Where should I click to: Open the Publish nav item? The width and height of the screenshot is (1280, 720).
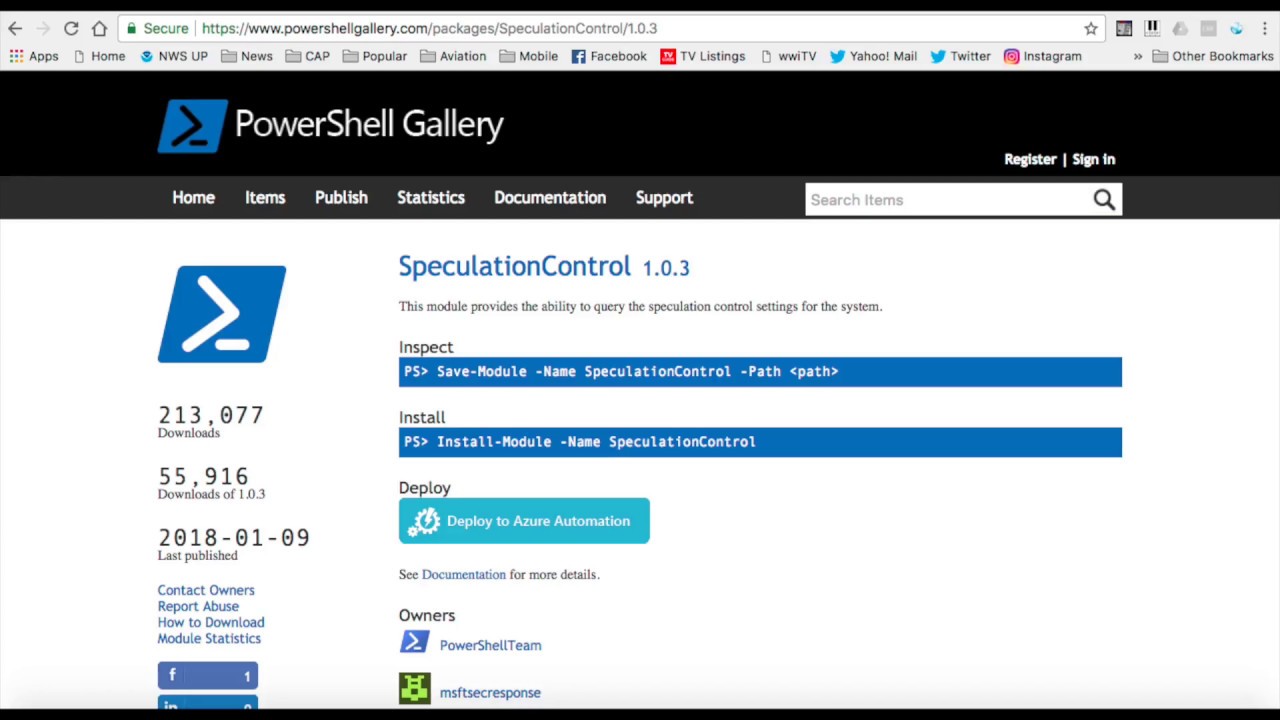341,198
